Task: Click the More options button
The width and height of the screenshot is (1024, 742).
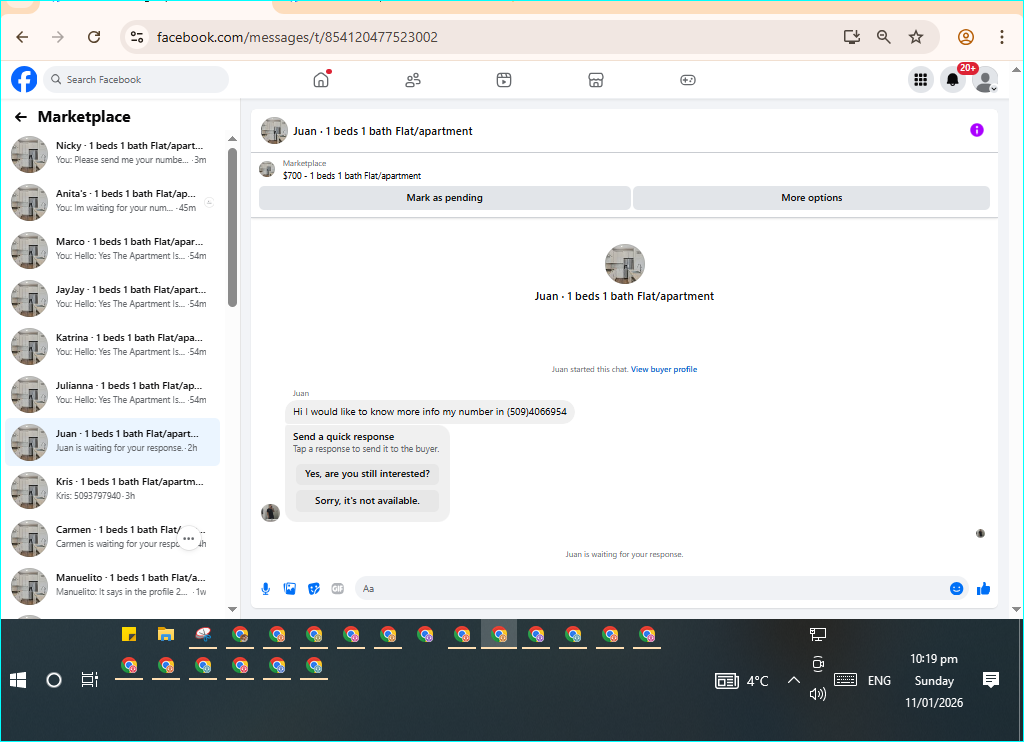Action: (x=811, y=198)
